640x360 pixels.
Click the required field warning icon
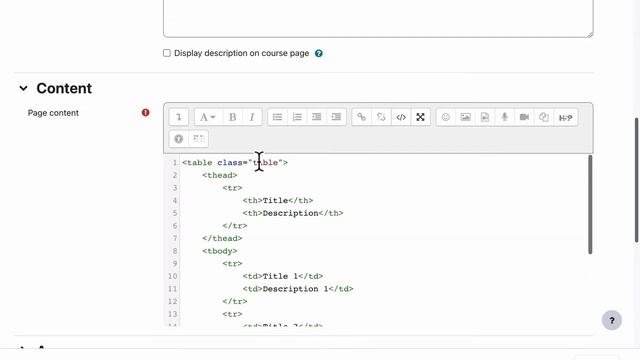146,113
